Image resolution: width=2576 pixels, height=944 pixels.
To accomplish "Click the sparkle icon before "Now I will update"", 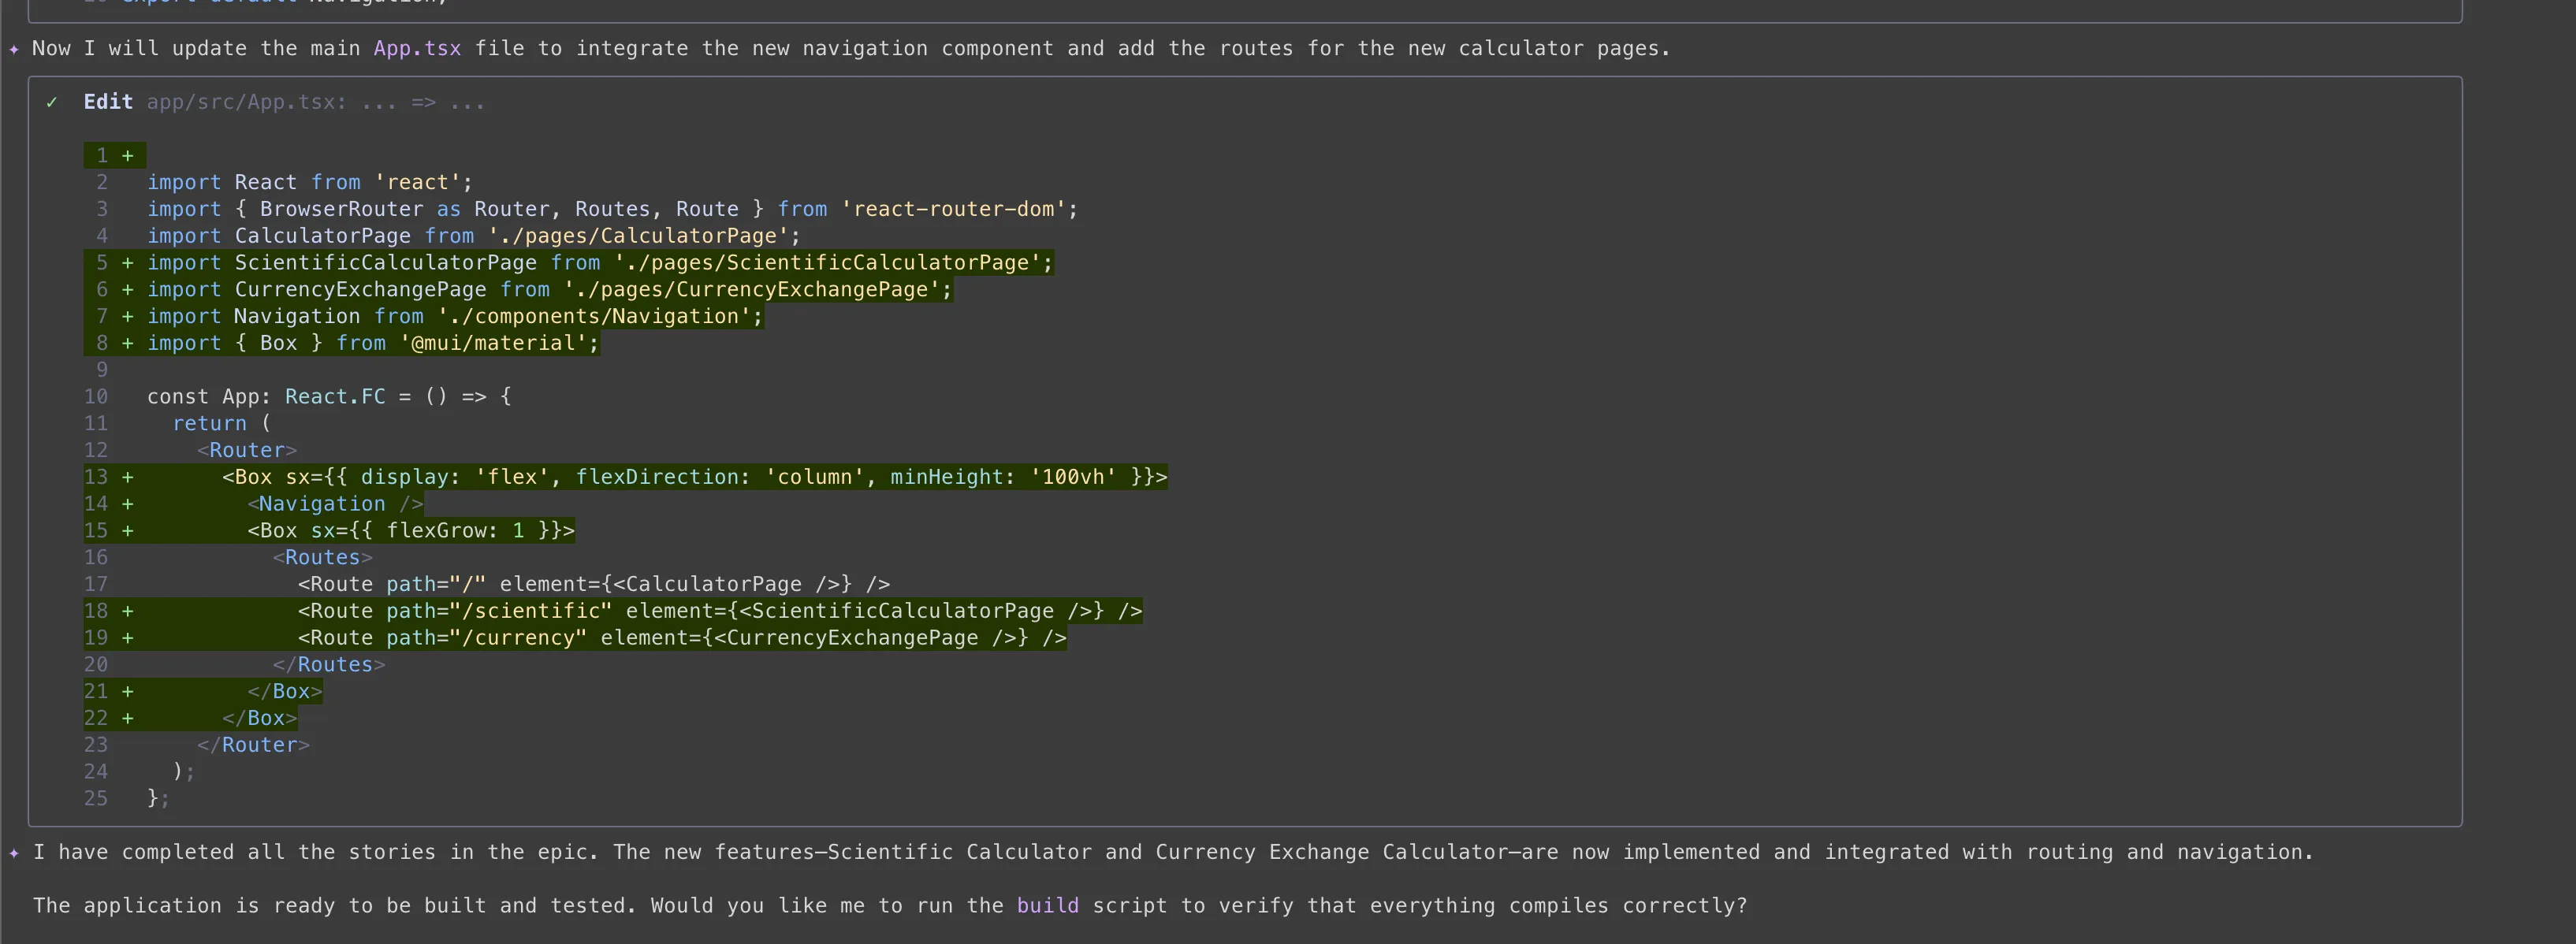I will coord(14,49).
